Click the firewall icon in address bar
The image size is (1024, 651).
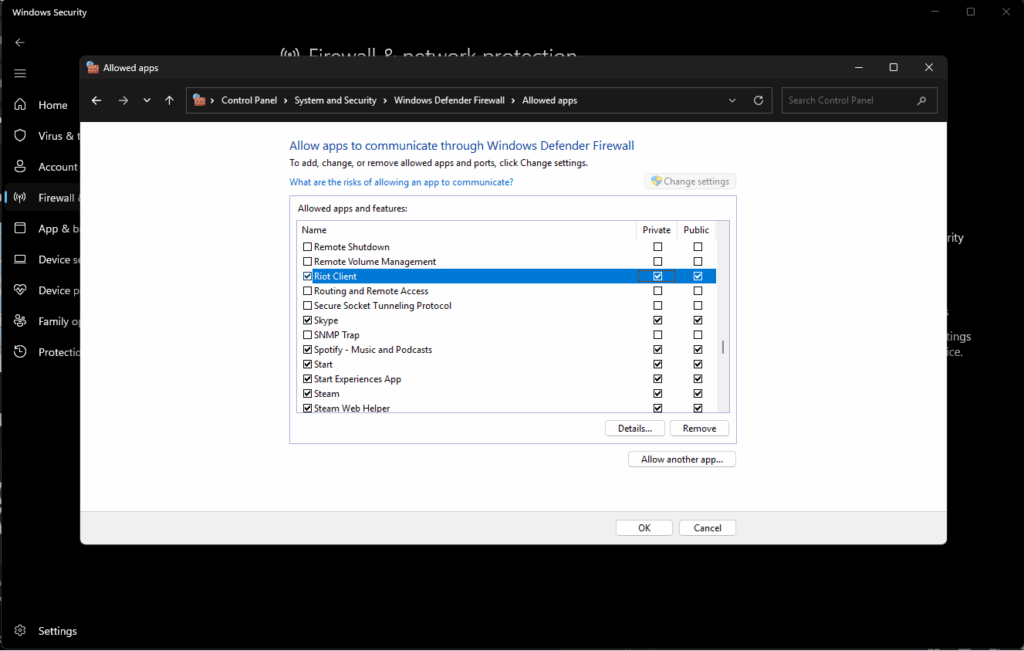[199, 101]
